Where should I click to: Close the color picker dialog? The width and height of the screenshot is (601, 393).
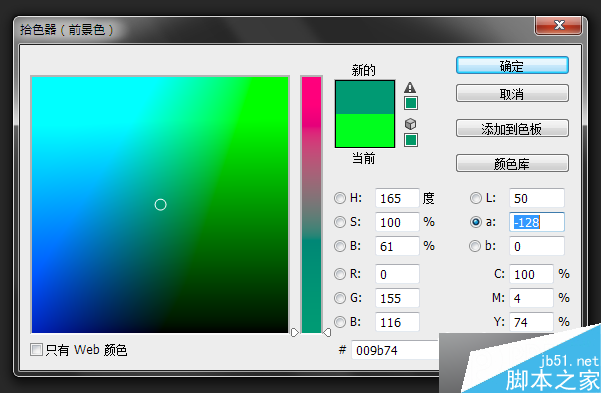[x=559, y=26]
